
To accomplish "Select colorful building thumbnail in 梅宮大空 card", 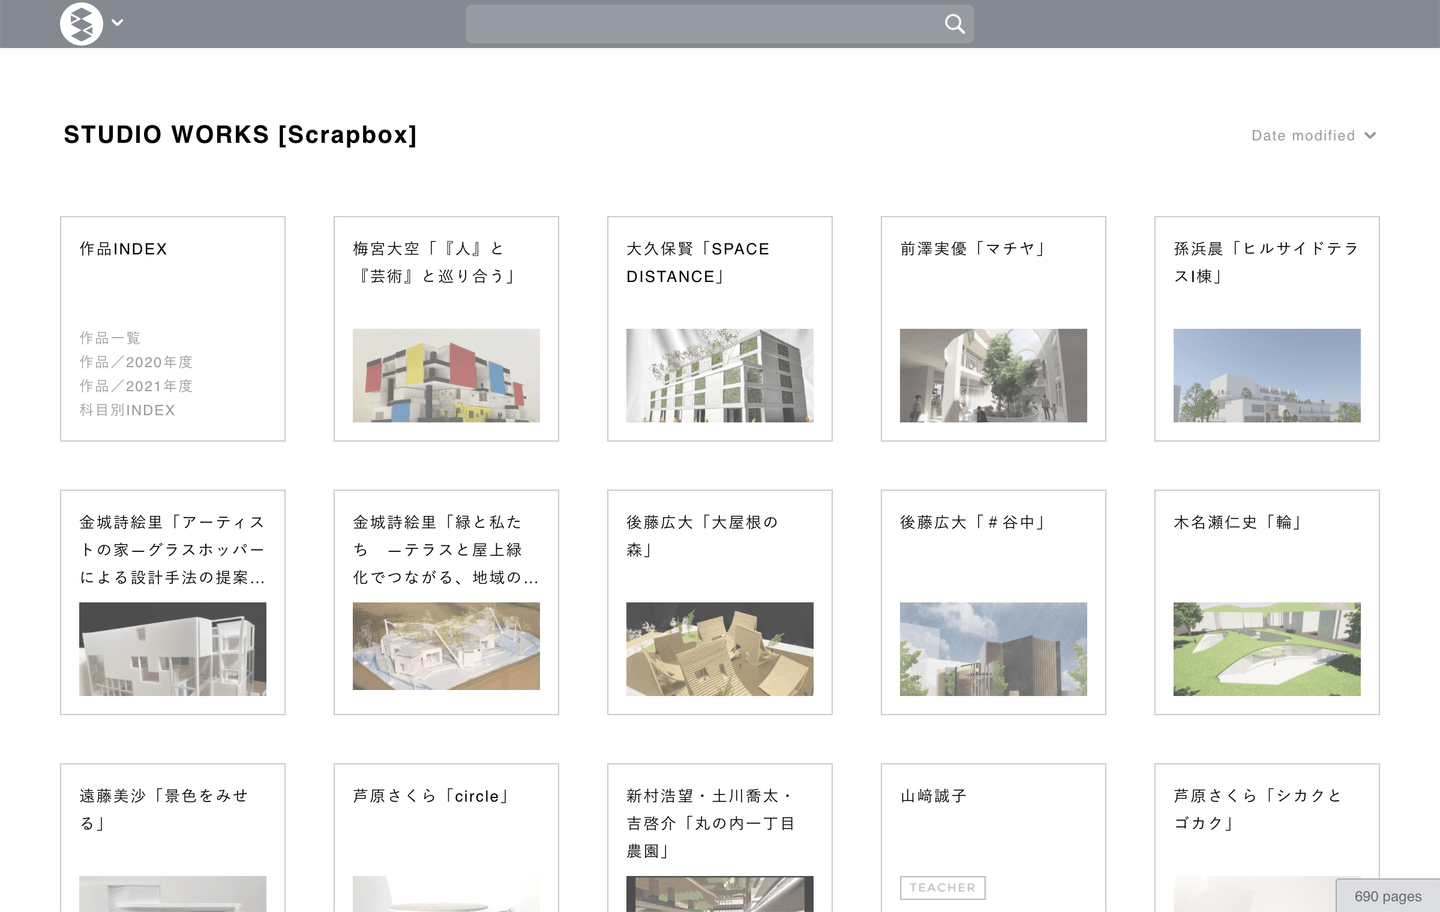I will [446, 375].
